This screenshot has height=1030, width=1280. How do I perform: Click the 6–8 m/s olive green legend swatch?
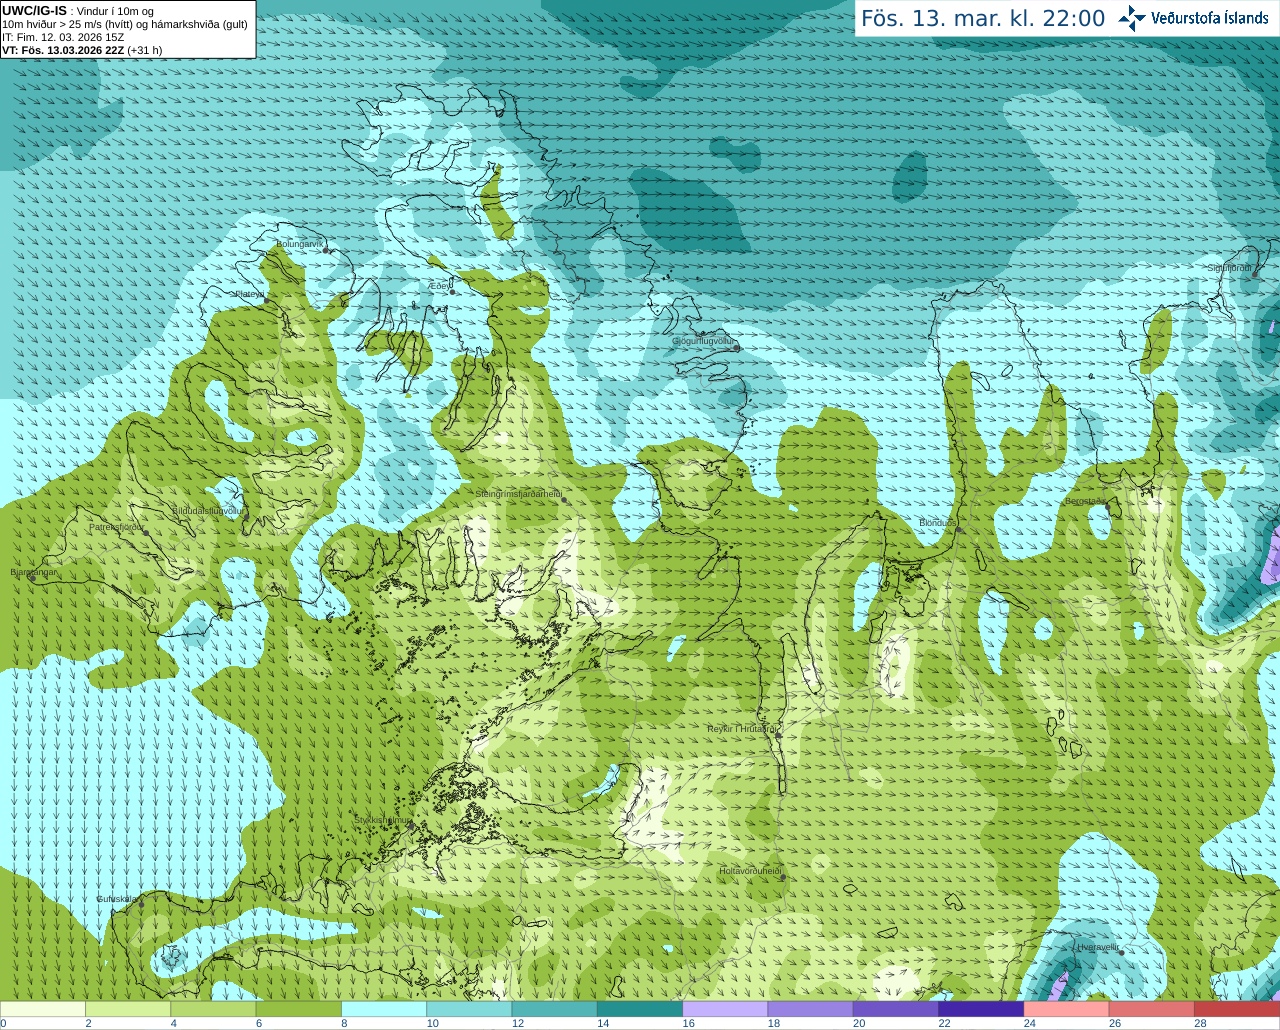point(299,1009)
